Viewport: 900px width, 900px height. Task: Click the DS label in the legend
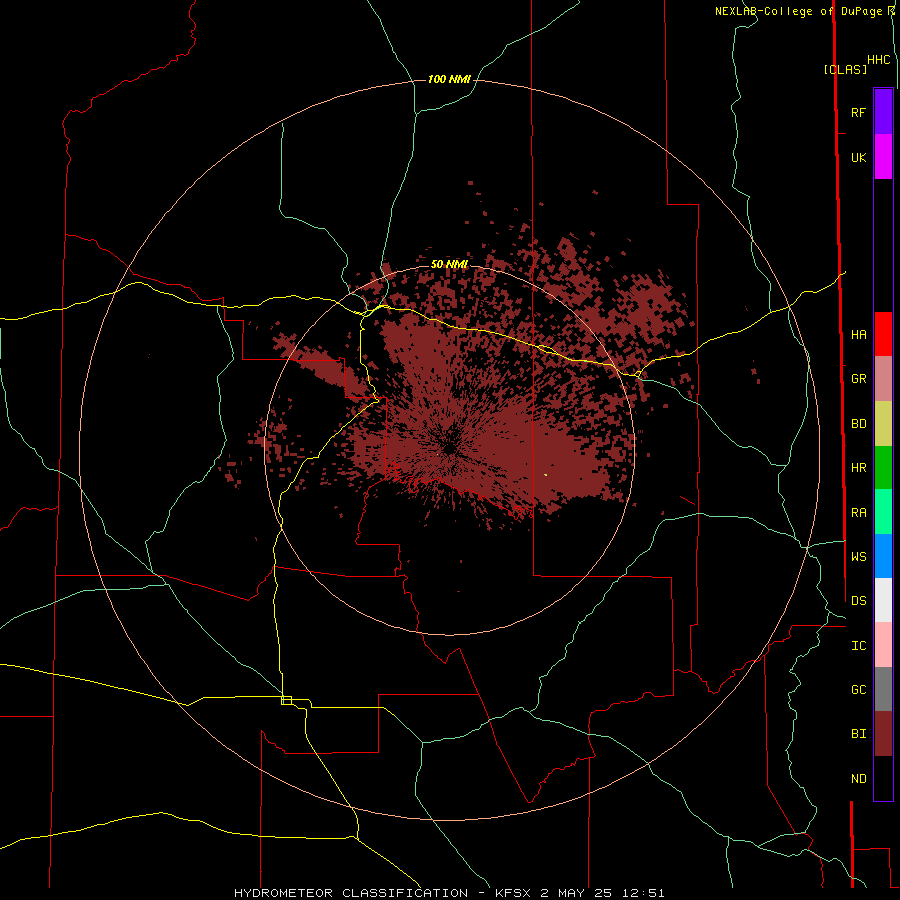858,601
